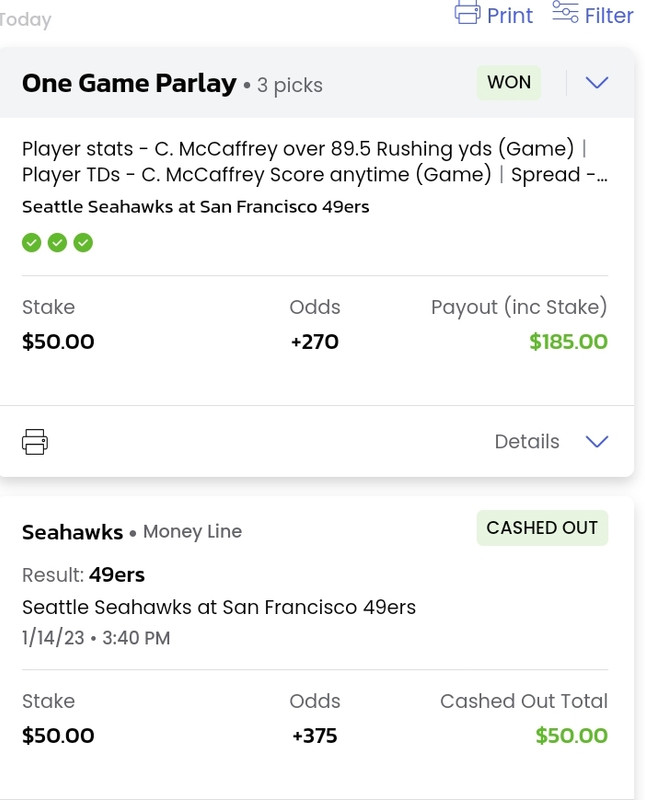Click the truncated parlay picks description
Image resolution: width=645 pixels, height=800 pixels.
click(x=315, y=162)
